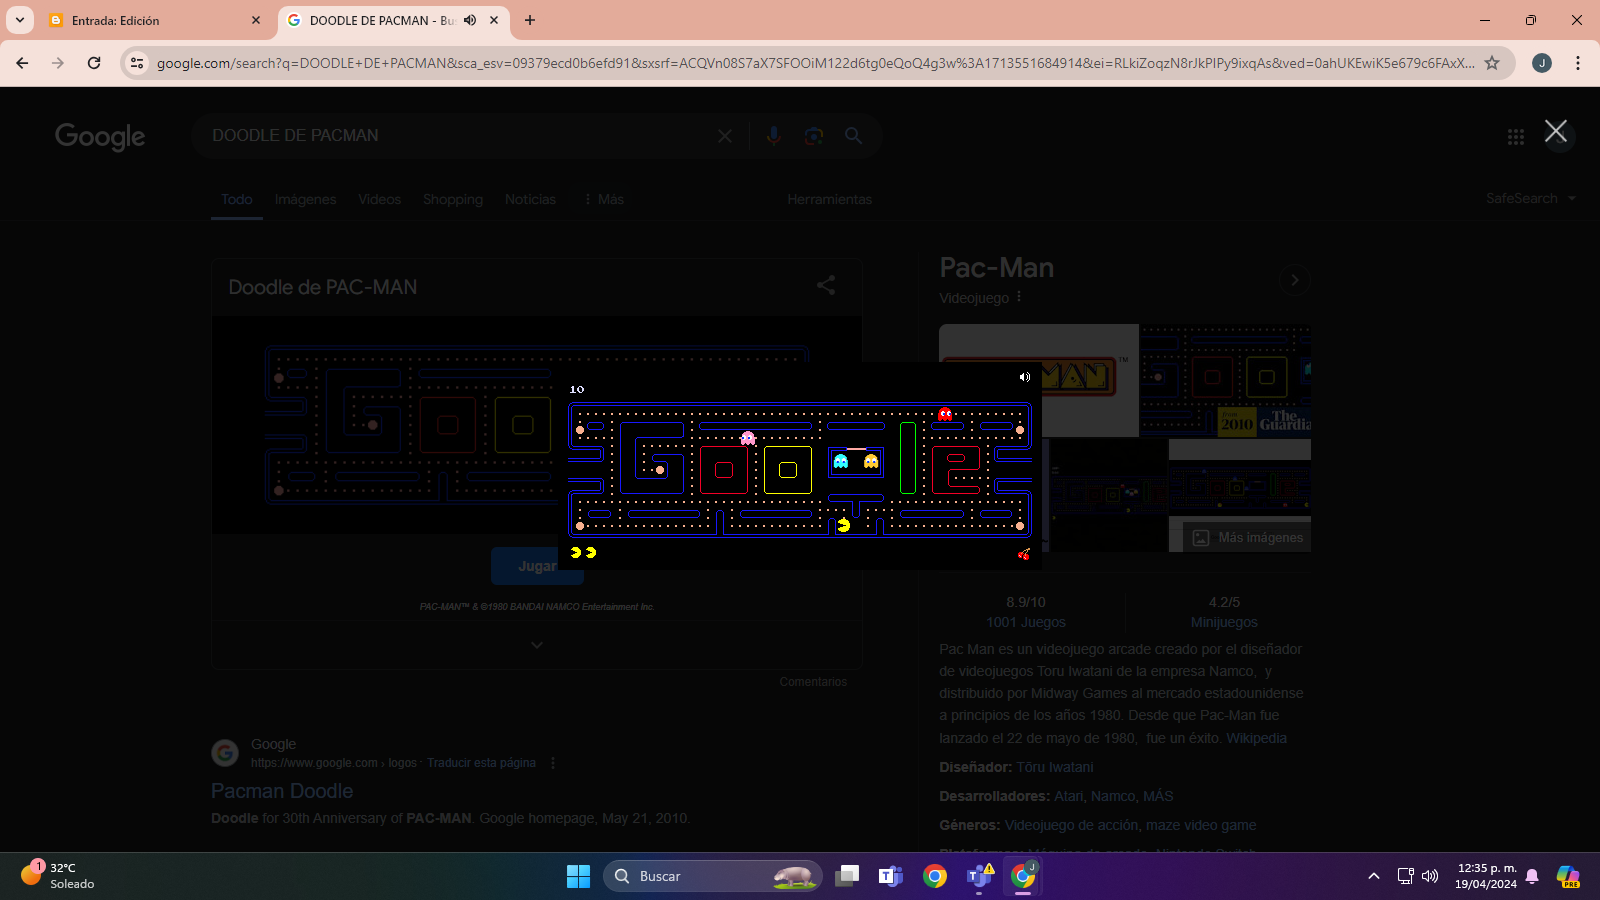The height and width of the screenshot is (900, 1600).
Task: Click the DOODLE DE PACMAN search field
Action: [455, 136]
